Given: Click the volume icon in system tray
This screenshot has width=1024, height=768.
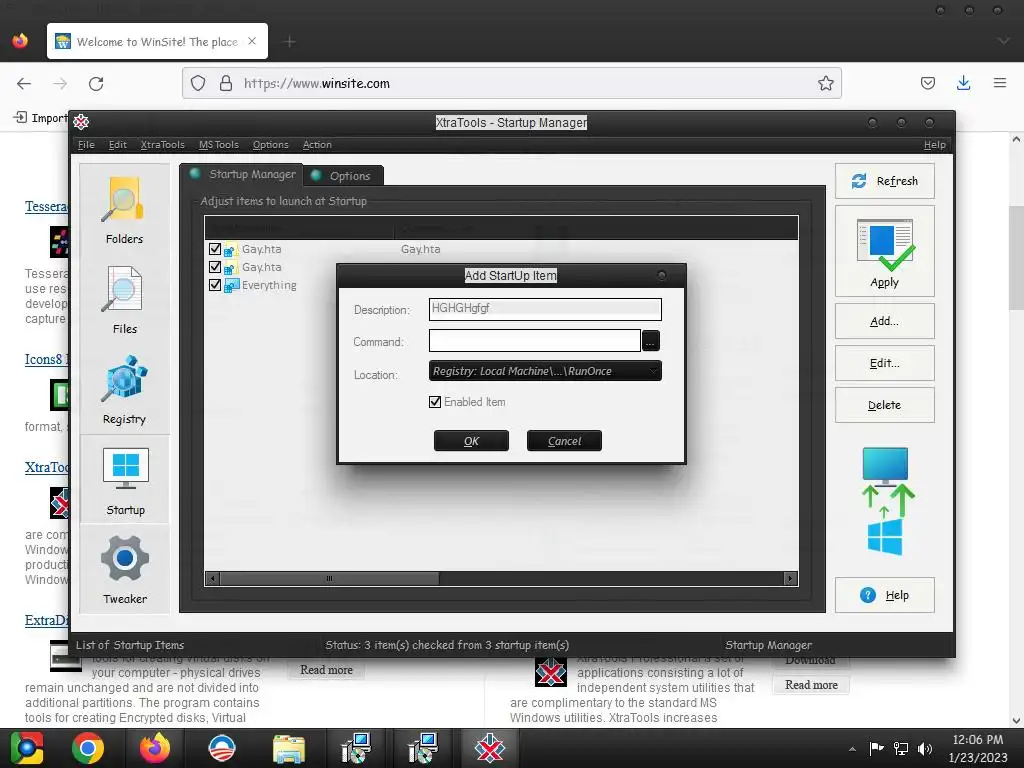Looking at the screenshot, I should 925,748.
